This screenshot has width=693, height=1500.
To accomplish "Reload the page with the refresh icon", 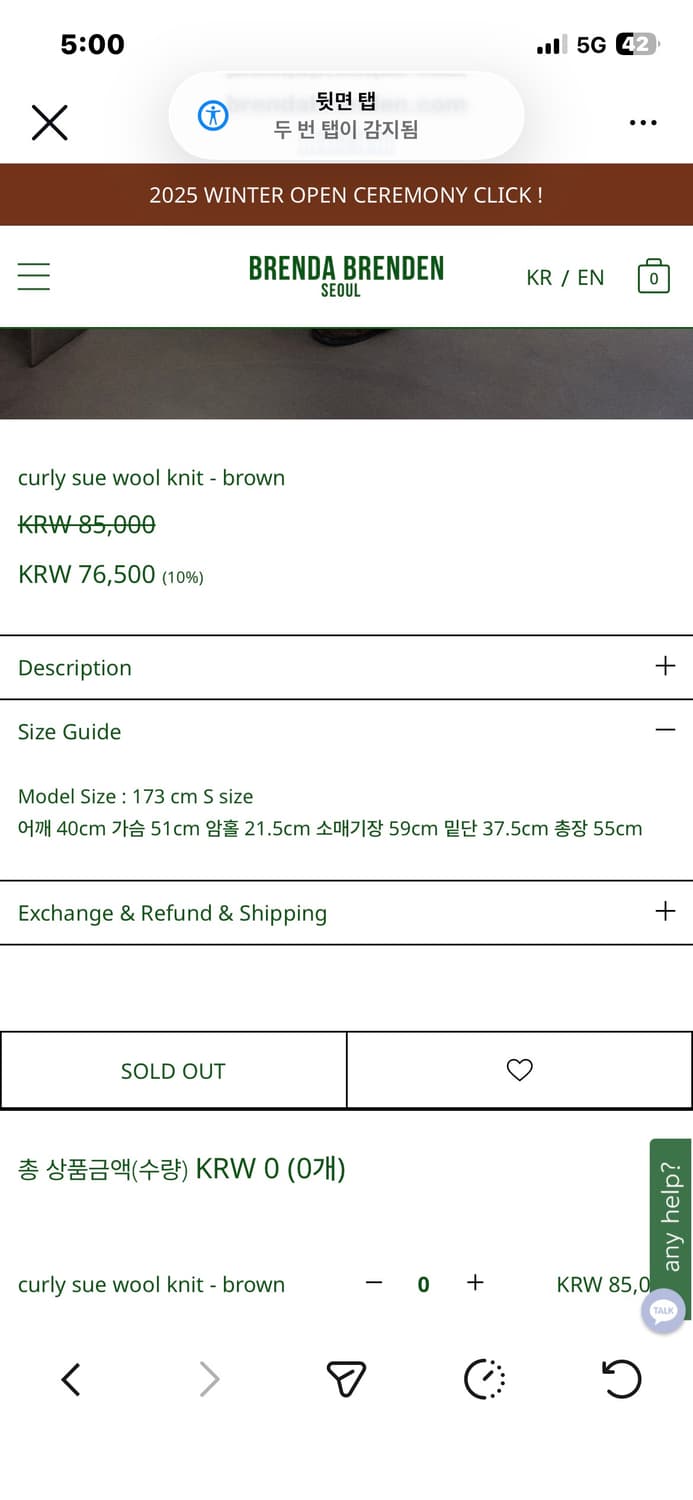I will coord(621,1379).
